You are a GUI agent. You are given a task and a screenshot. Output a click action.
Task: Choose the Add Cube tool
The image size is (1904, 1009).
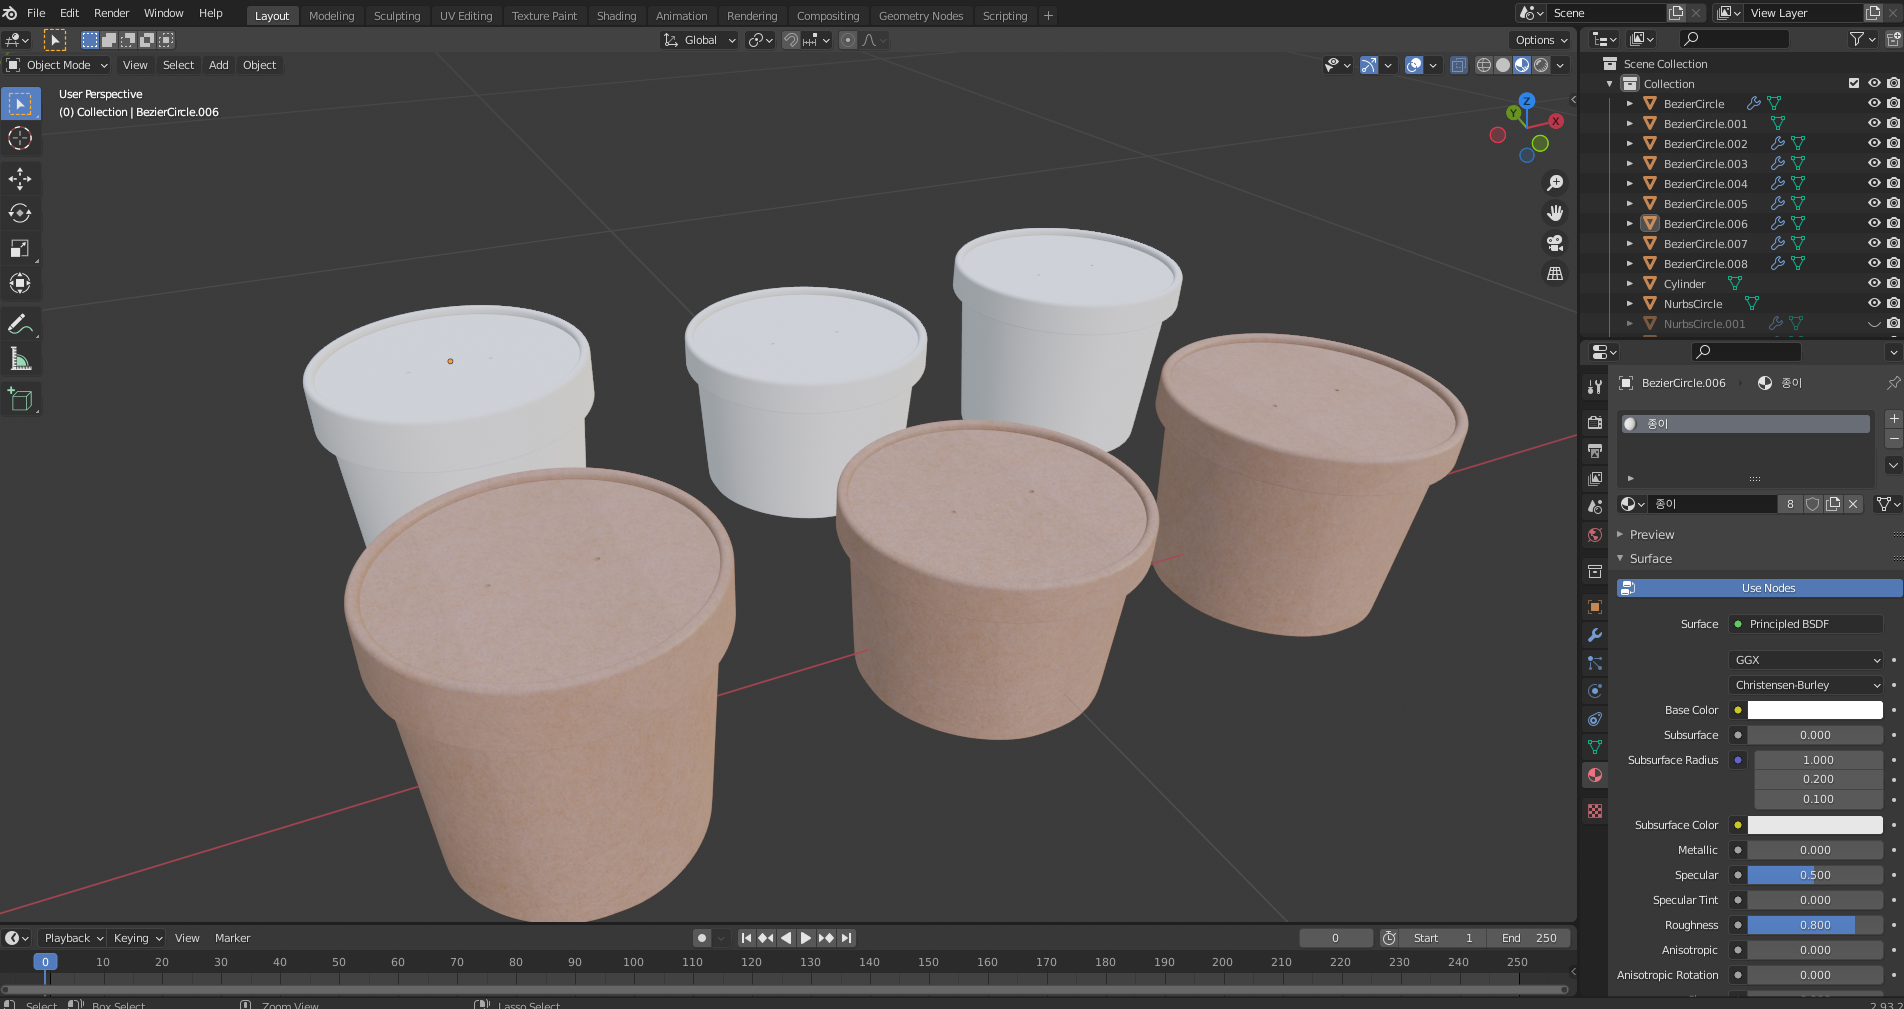pos(20,400)
